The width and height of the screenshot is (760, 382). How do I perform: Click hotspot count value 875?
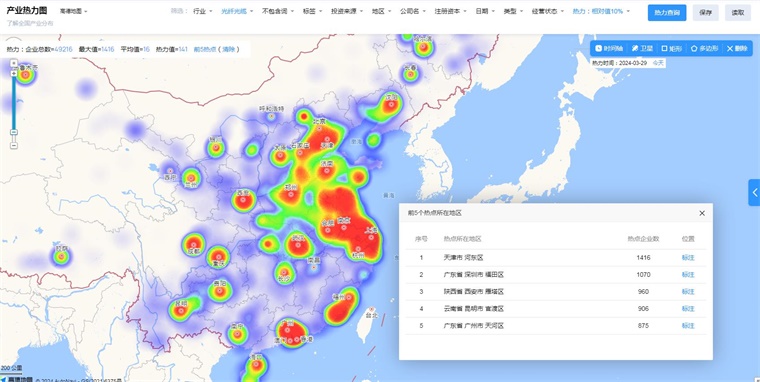point(643,326)
